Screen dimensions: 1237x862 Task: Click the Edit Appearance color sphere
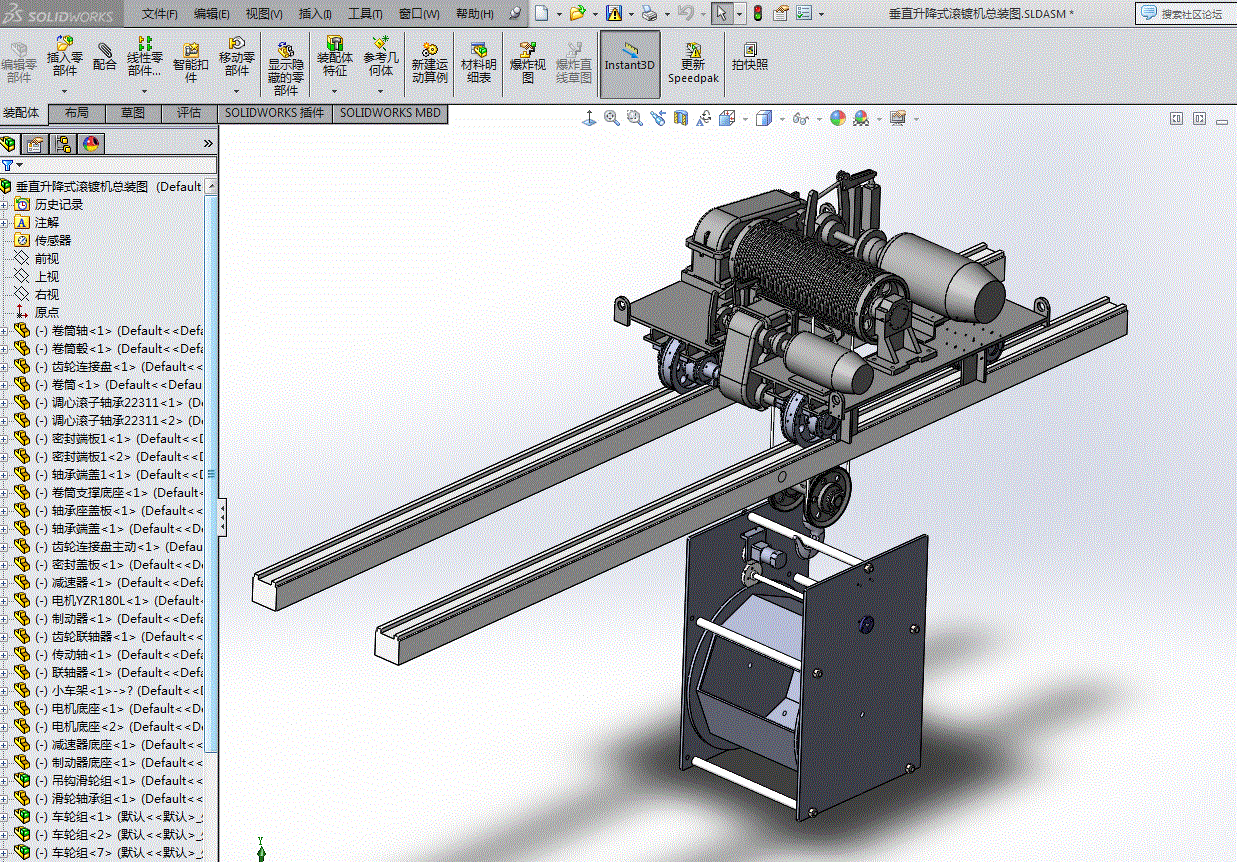click(x=837, y=118)
